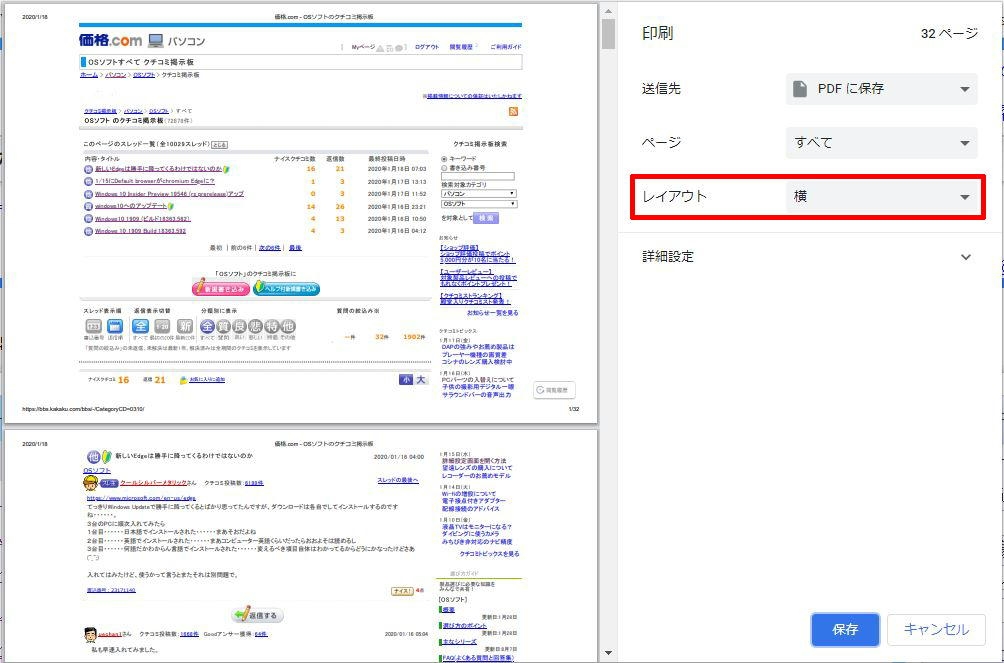
Task: Click the 最後 pagination link
Action: coord(295,248)
